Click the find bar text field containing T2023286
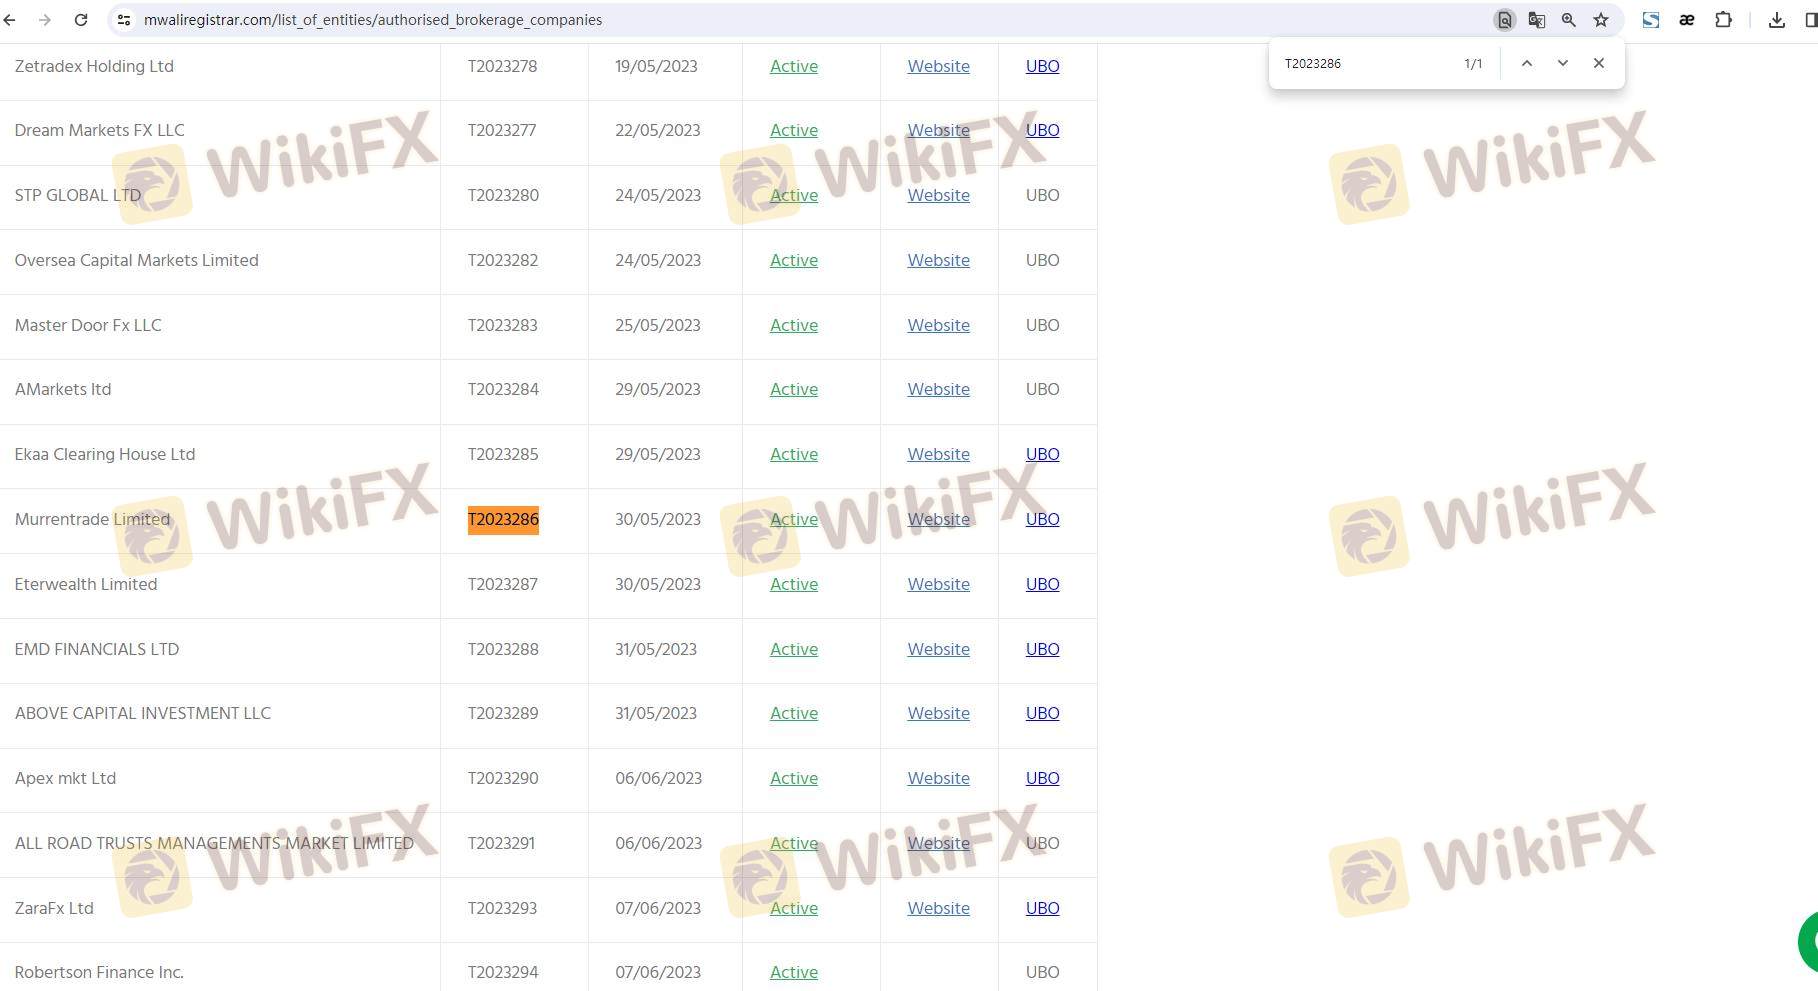 coord(1365,63)
